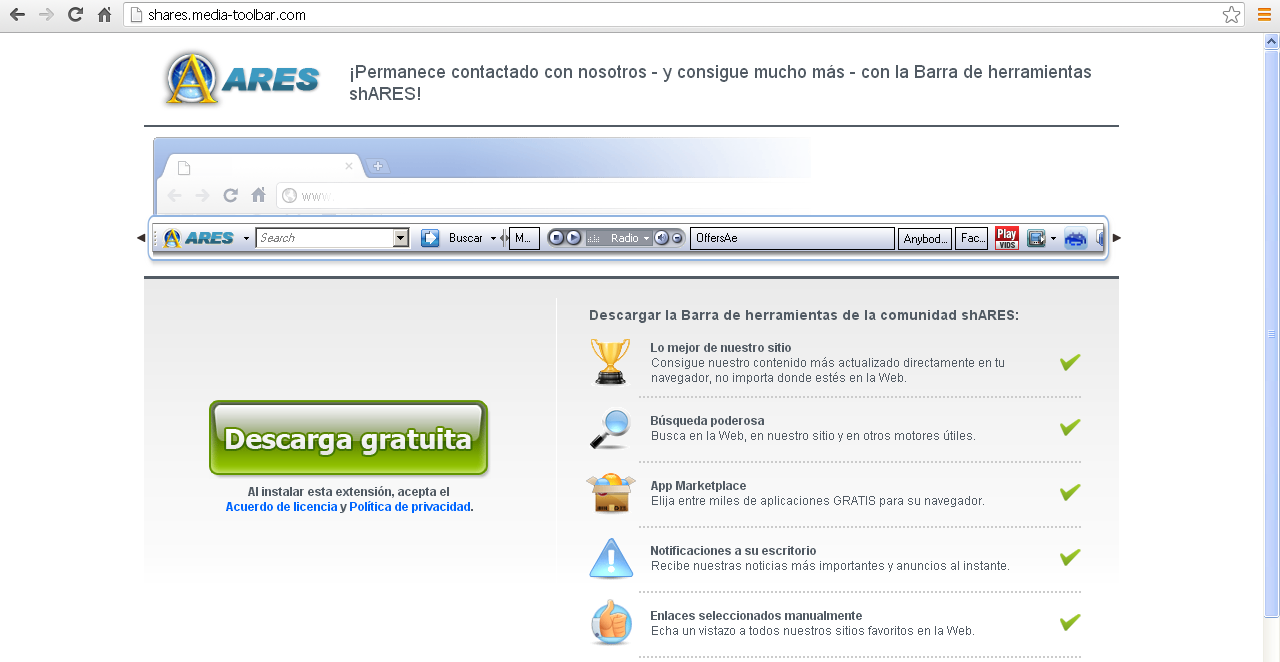Click the checkmark beside 'Lo mejor de nuestro sitio'

[1070, 362]
